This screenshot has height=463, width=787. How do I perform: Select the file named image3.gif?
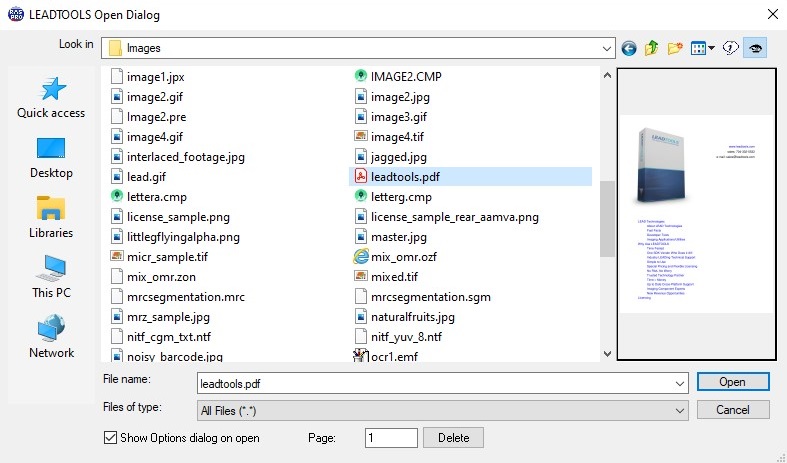click(x=399, y=117)
